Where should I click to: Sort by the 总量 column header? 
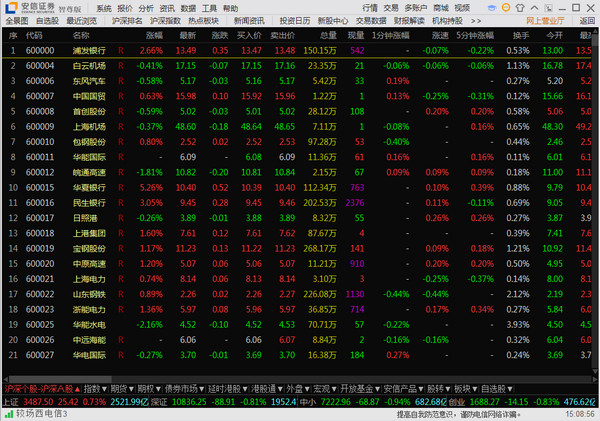coord(328,36)
